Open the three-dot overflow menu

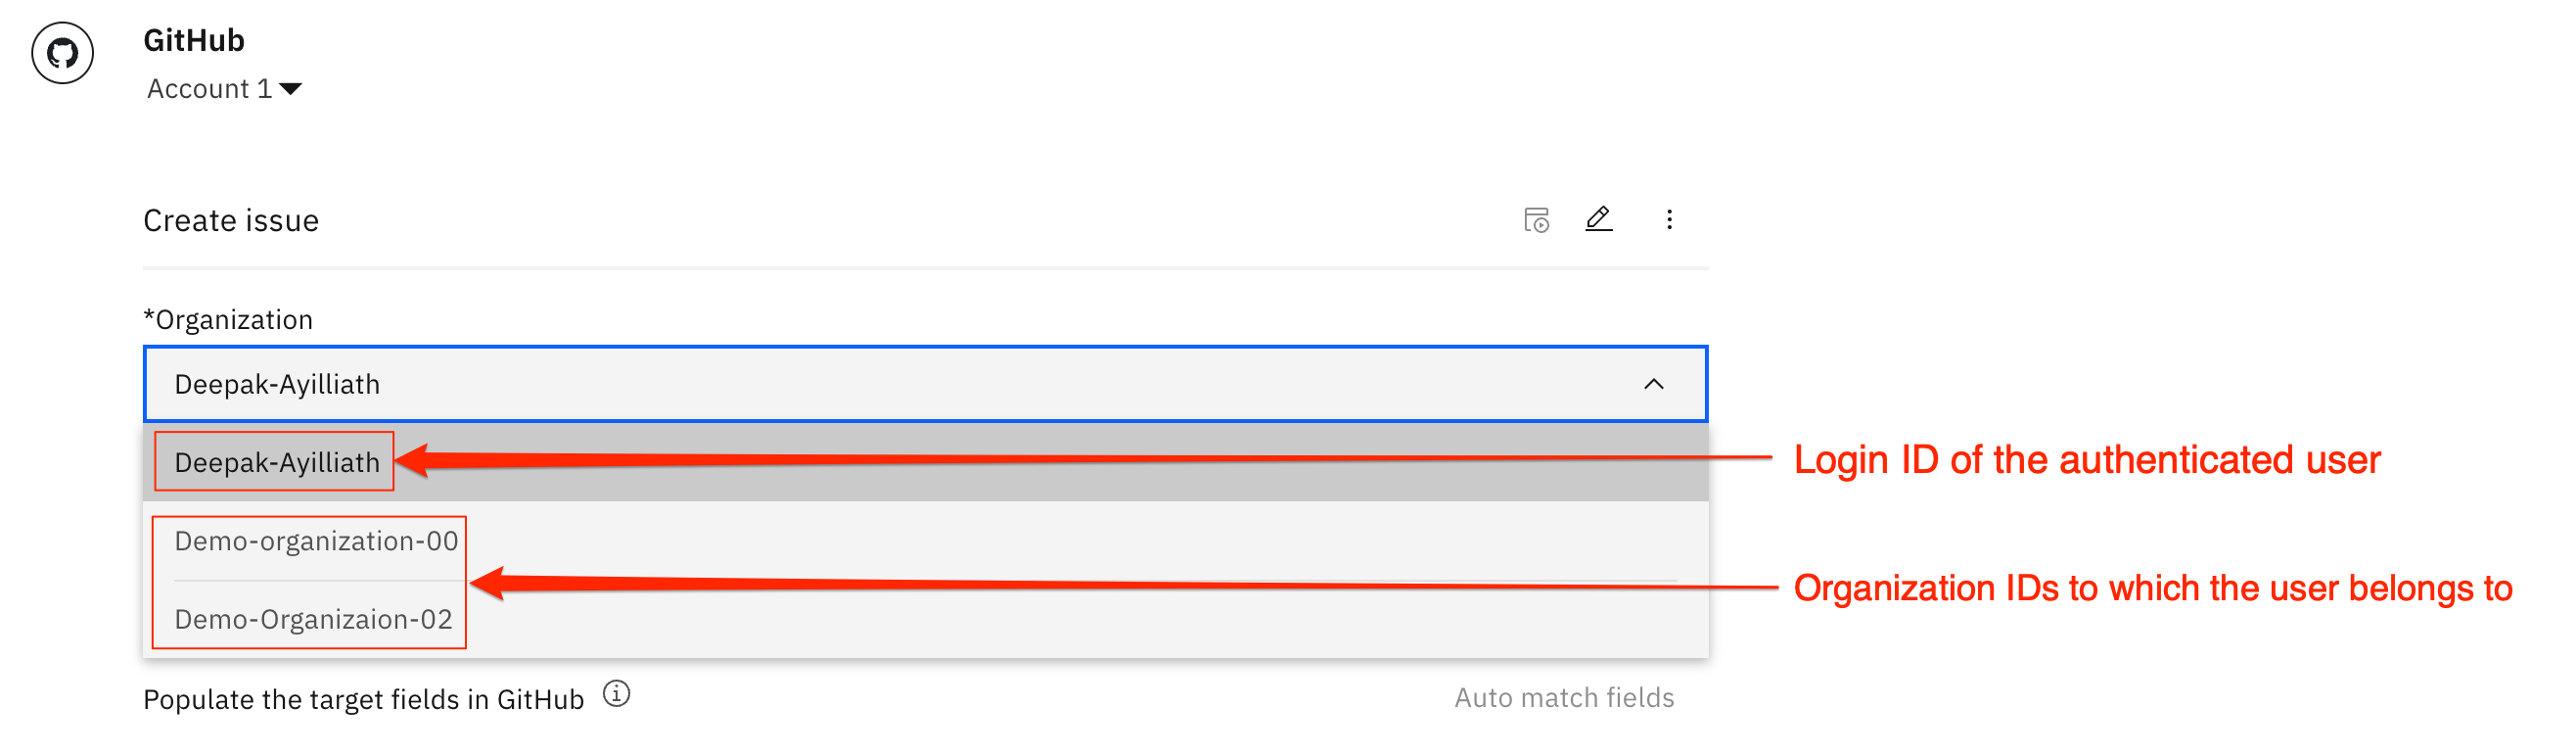(1668, 220)
